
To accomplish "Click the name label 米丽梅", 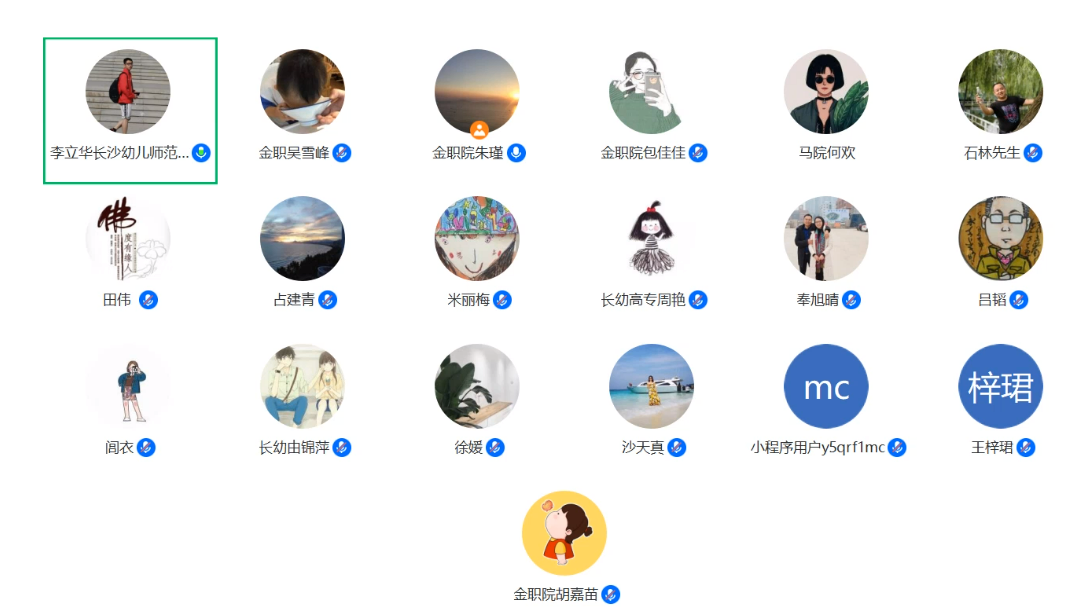I will point(468,300).
